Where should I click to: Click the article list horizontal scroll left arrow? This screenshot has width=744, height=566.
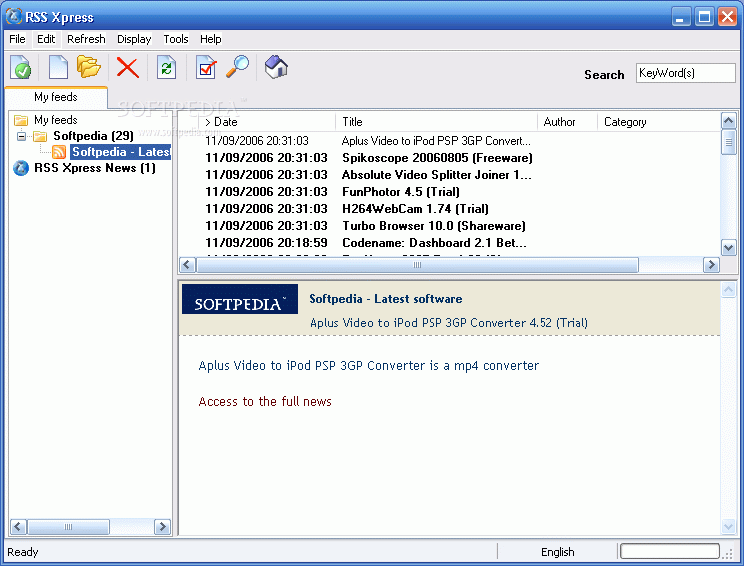187,265
